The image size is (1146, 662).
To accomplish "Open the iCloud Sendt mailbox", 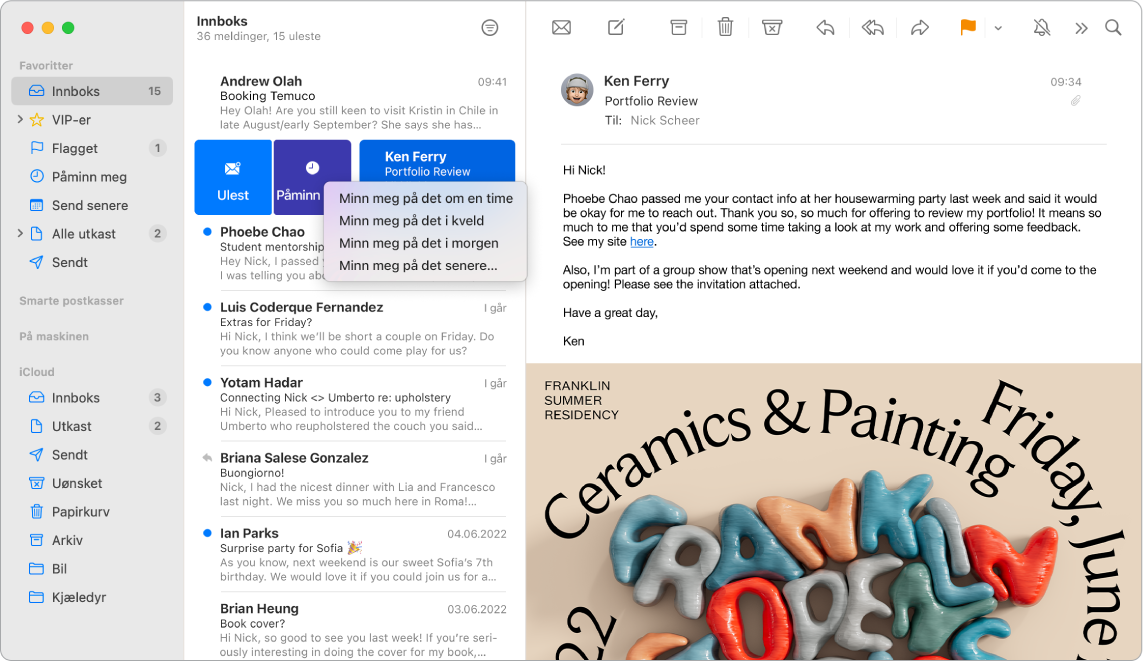I will click(92, 454).
